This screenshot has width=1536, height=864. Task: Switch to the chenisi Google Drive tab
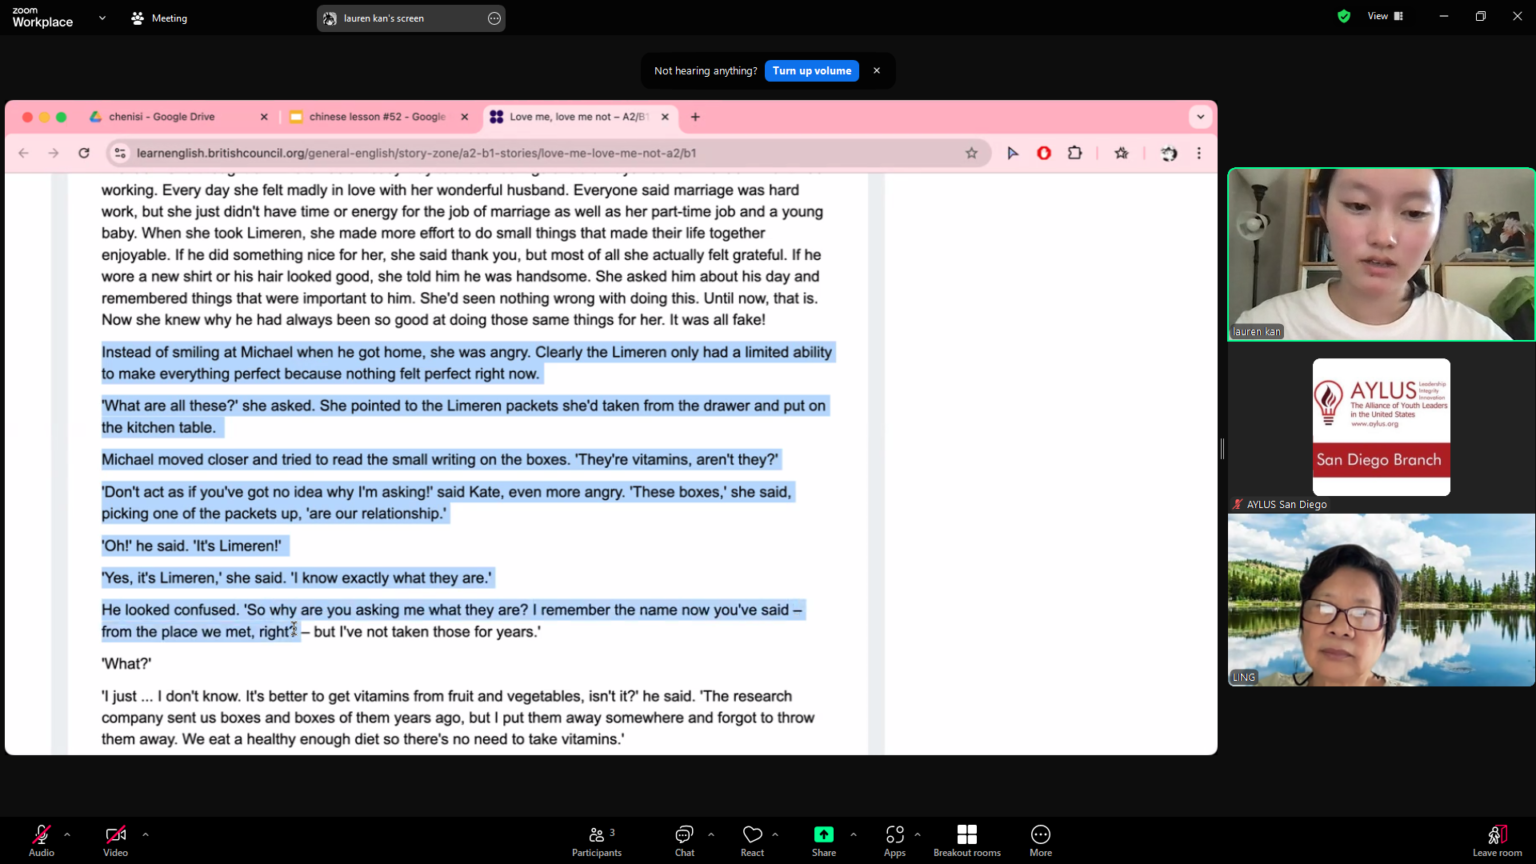tap(164, 117)
